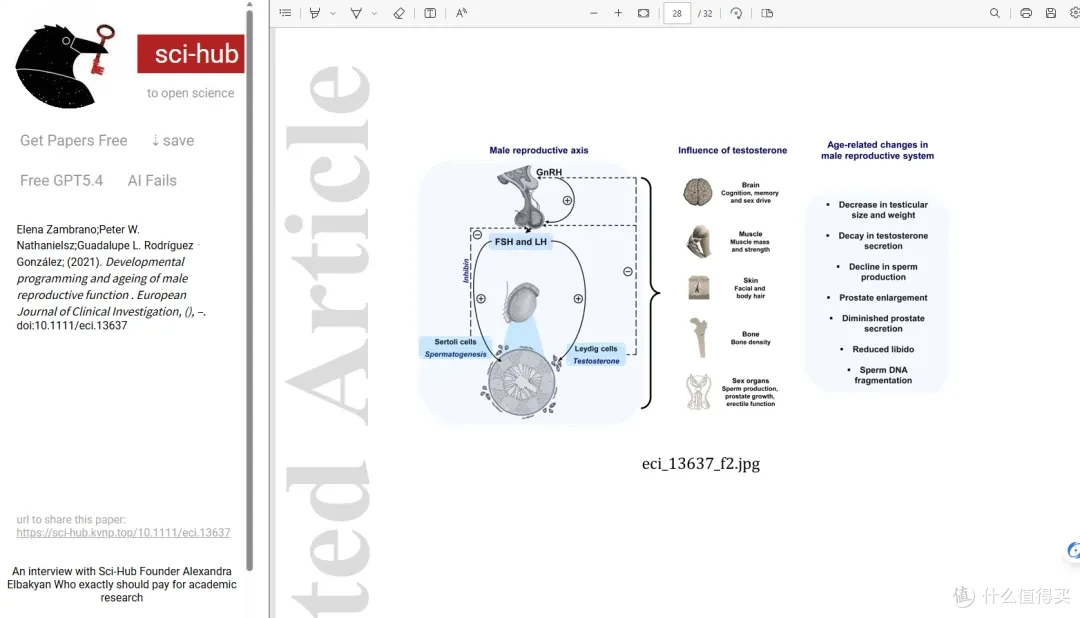Click the doi:10.1111/eci.13637 text
Image resolution: width=1080 pixels, height=618 pixels.
72,326
